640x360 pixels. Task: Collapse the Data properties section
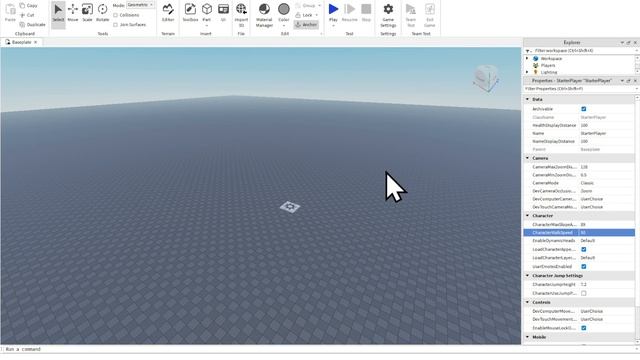pos(527,99)
